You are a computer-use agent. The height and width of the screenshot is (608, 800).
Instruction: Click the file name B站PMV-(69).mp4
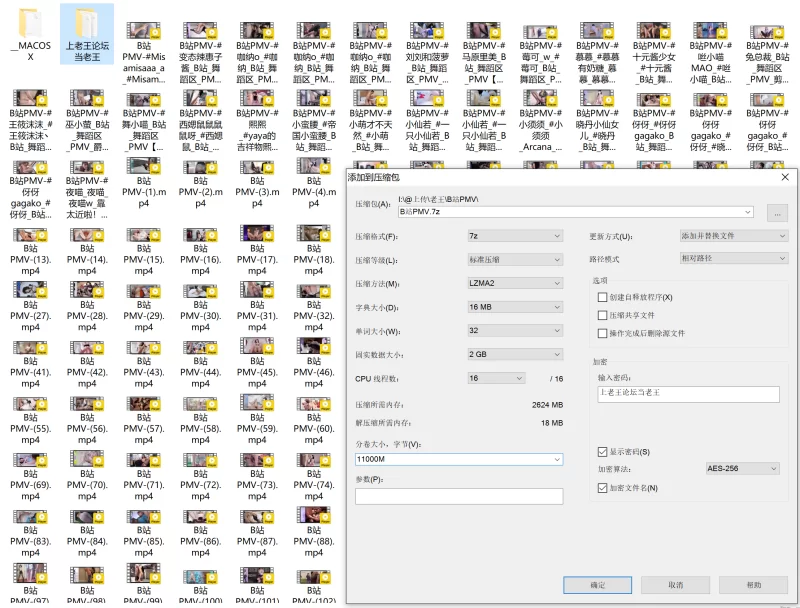30,485
